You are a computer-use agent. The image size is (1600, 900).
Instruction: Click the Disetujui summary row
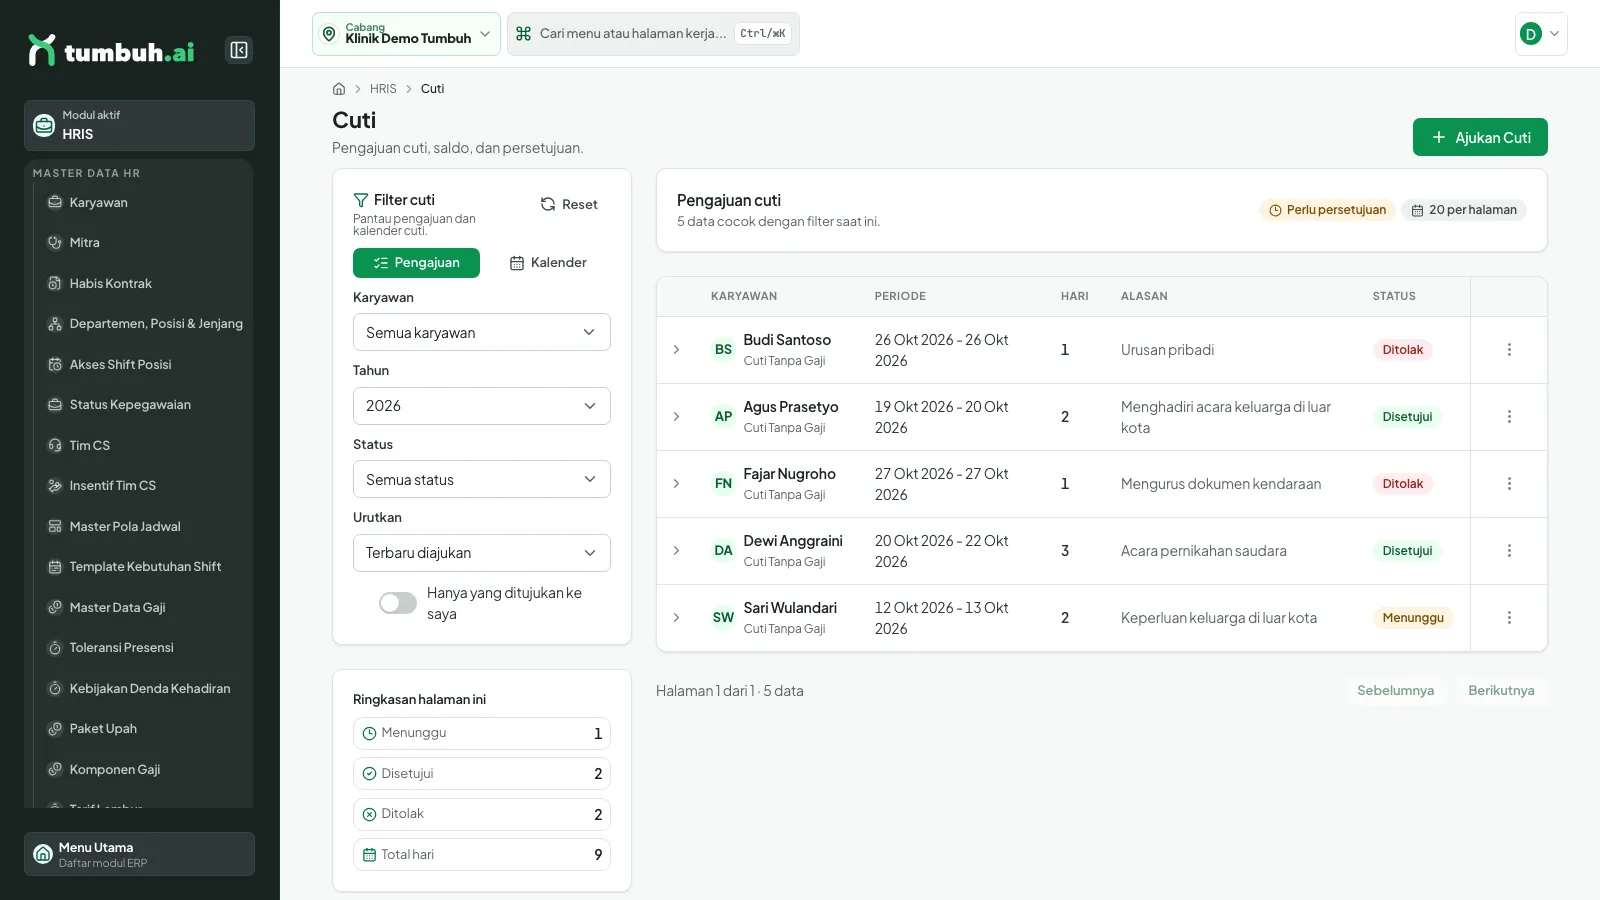[x=481, y=774]
